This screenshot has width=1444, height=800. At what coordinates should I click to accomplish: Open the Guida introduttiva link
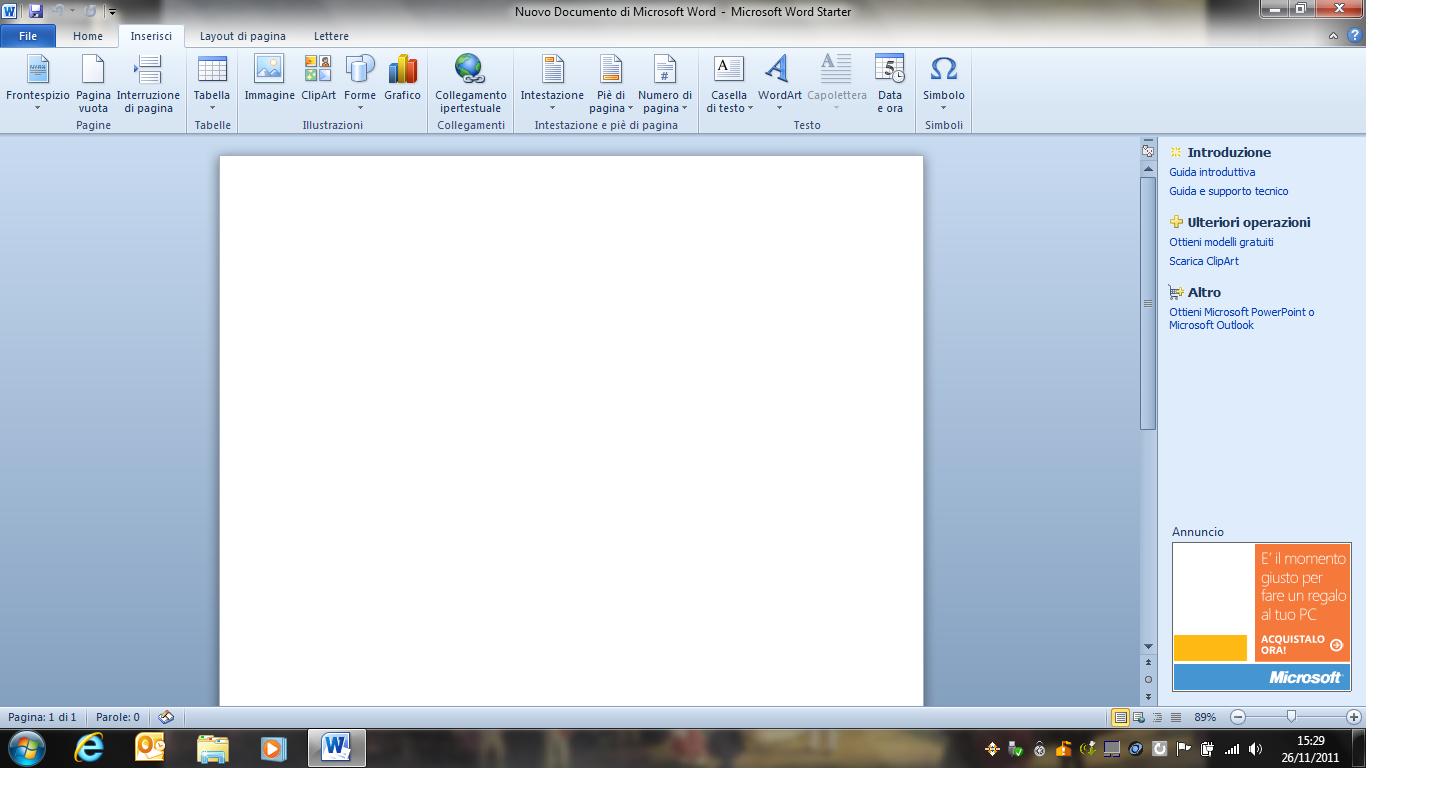[x=1212, y=172]
